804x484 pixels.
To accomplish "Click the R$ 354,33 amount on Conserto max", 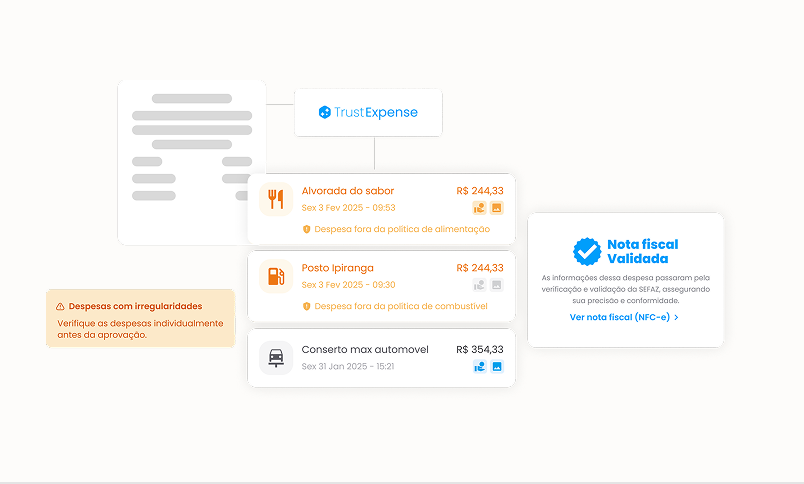I will point(479,350).
